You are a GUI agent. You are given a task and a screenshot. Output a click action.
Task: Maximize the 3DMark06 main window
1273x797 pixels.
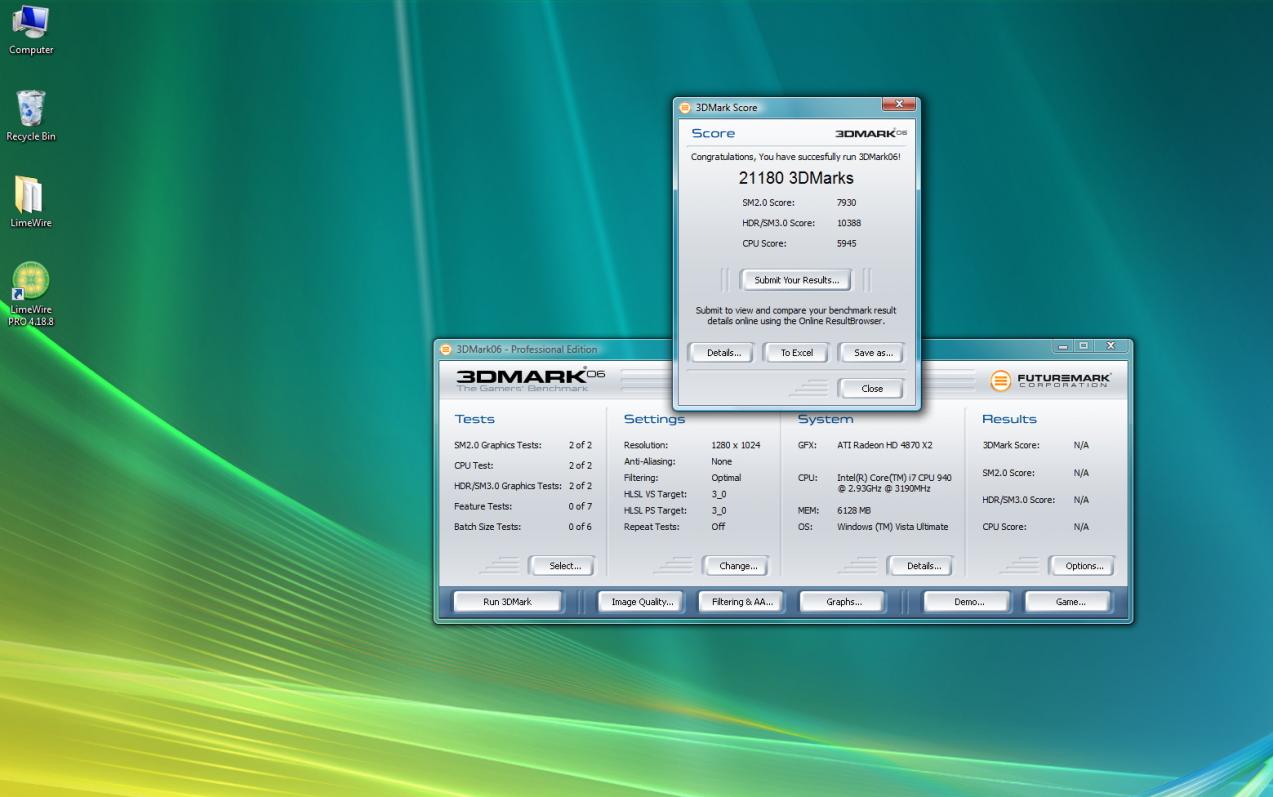[x=1082, y=346]
